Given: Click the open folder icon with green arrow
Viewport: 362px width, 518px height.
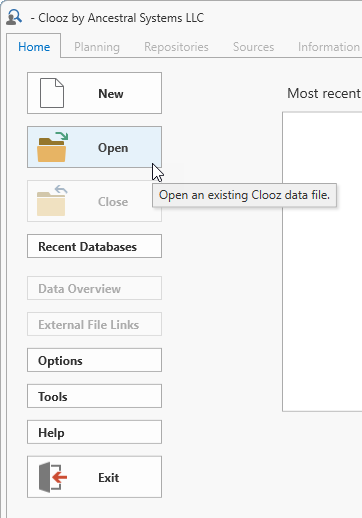Looking at the screenshot, I should pyautogui.click(x=52, y=147).
